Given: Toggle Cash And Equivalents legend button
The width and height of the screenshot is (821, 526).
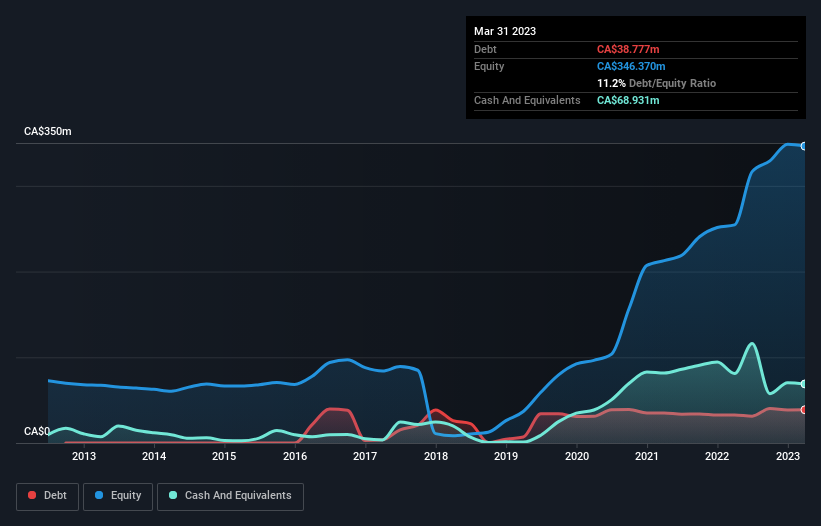Looking at the screenshot, I should pos(230,496).
